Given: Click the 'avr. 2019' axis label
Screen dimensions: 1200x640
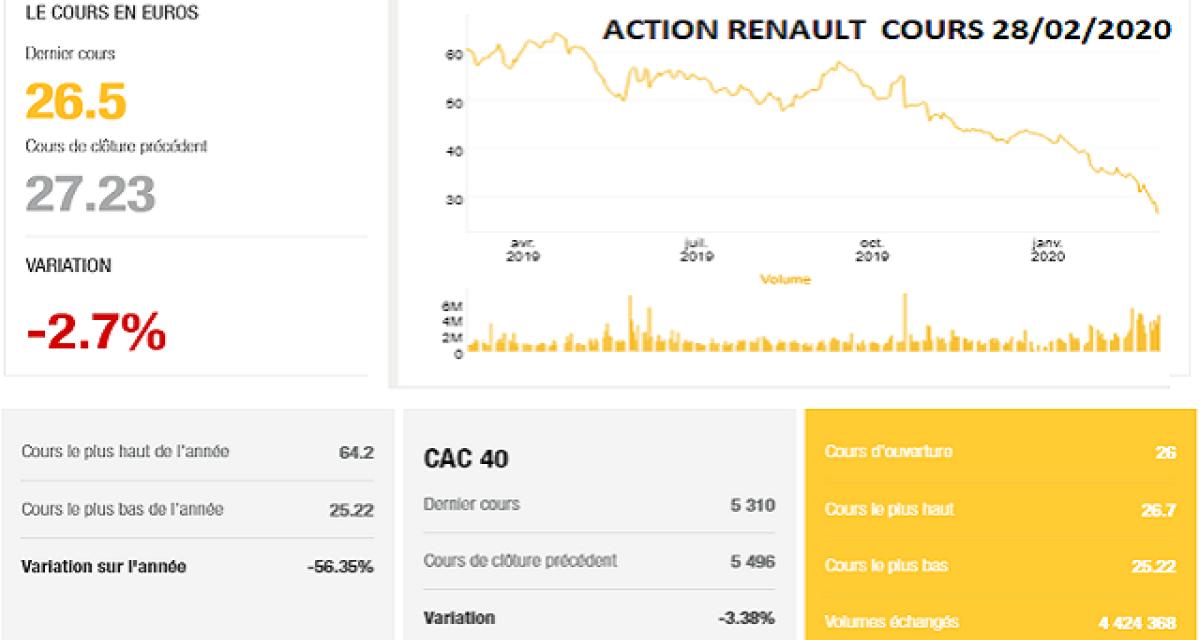Looking at the screenshot, I should click(x=523, y=250).
